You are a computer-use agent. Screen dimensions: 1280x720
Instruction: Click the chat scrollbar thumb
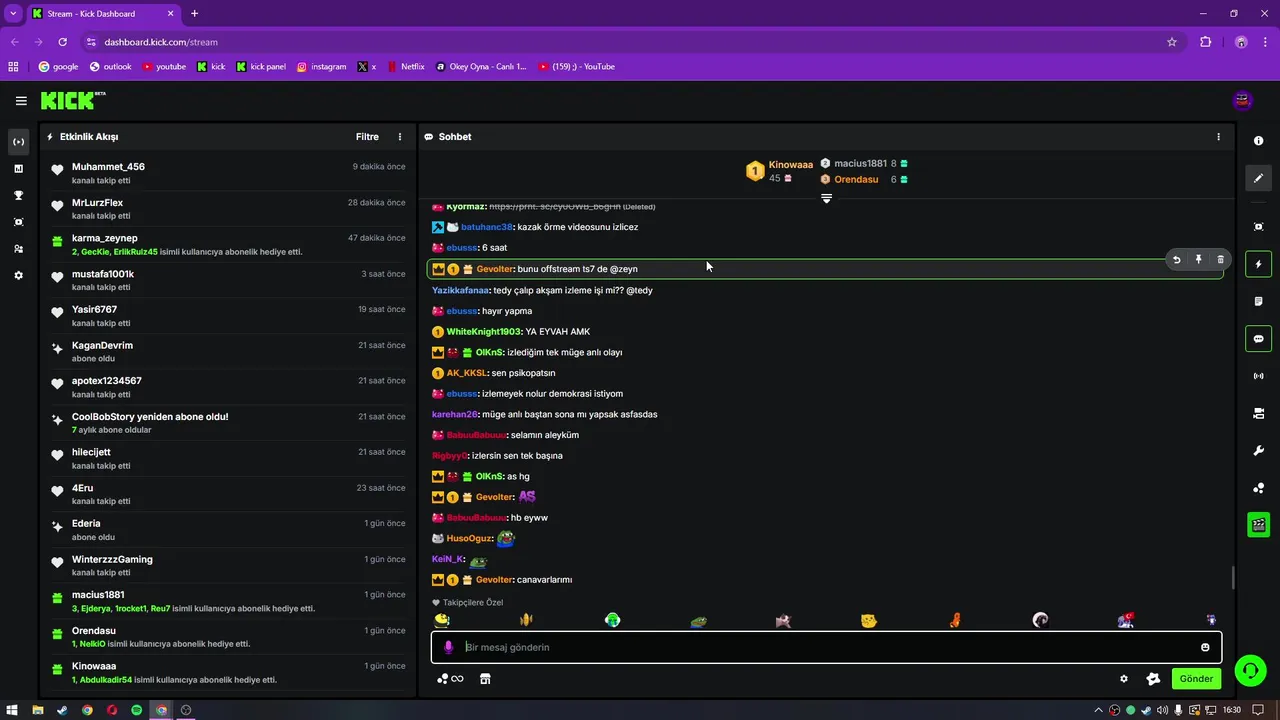point(1233,578)
